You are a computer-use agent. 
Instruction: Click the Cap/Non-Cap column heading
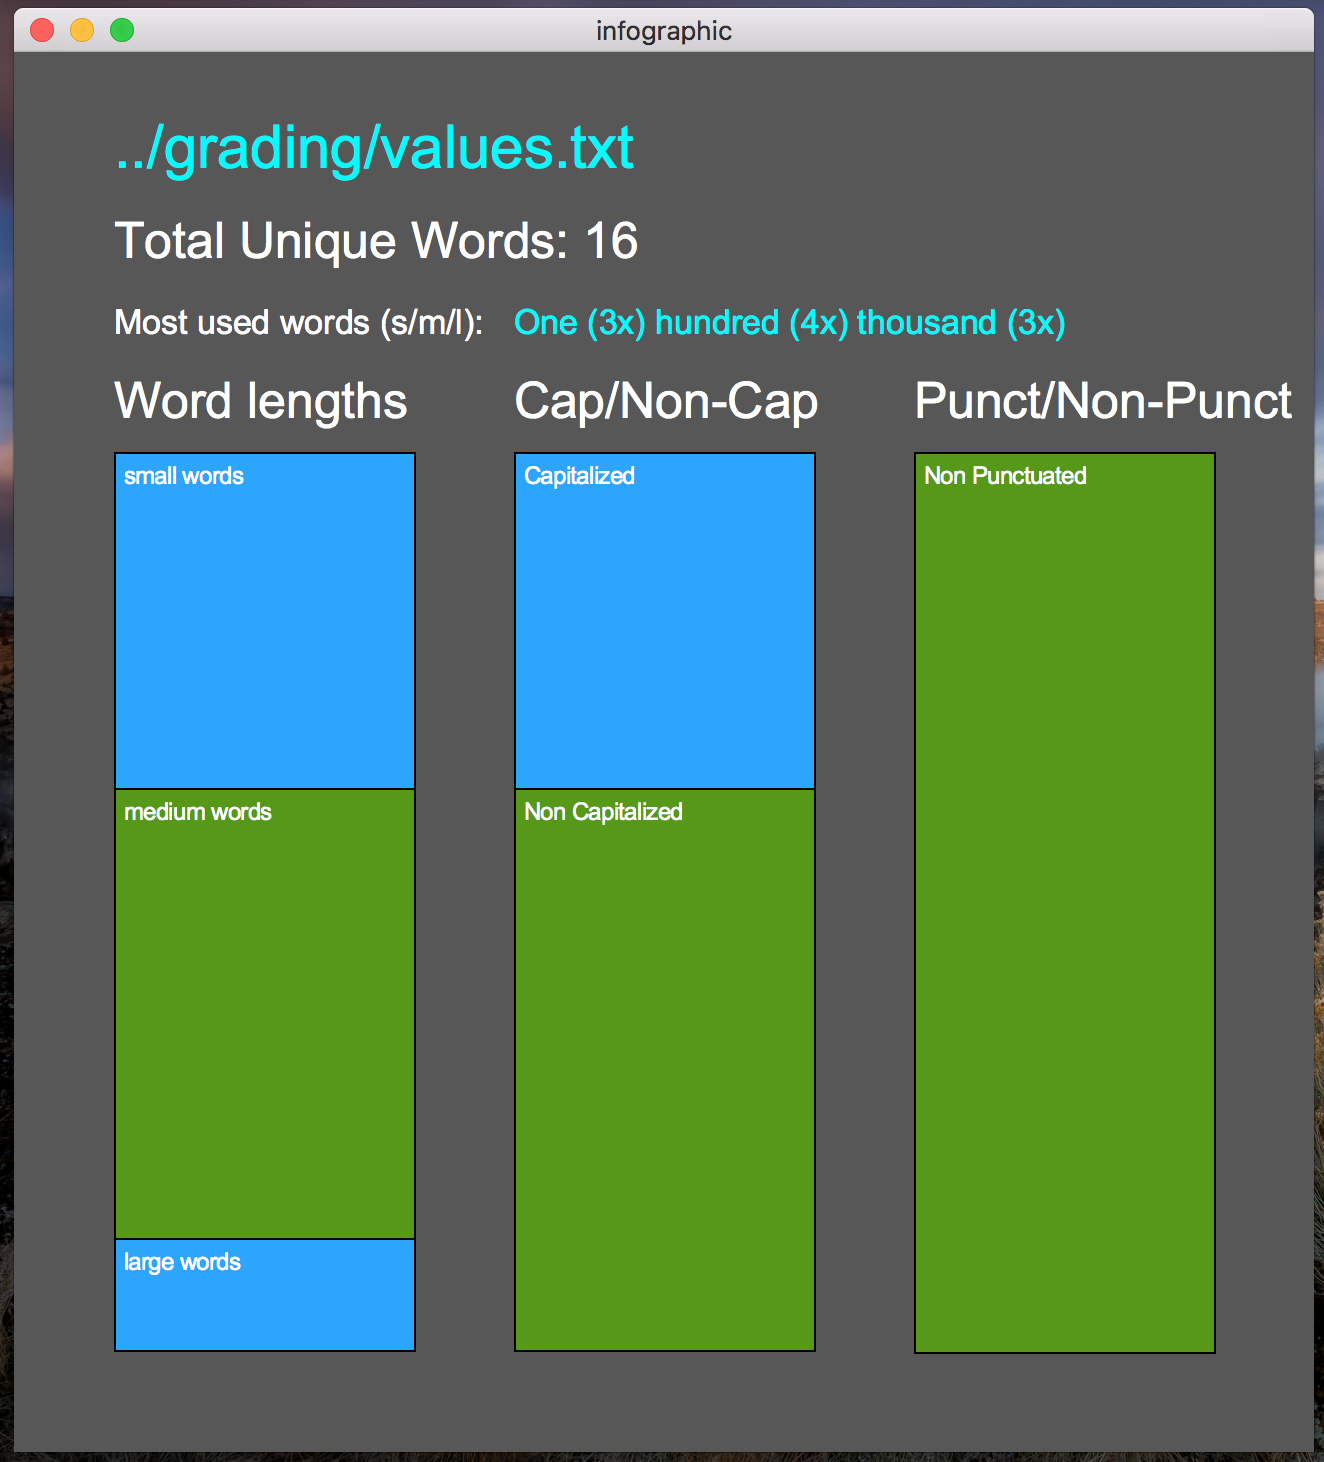[665, 401]
